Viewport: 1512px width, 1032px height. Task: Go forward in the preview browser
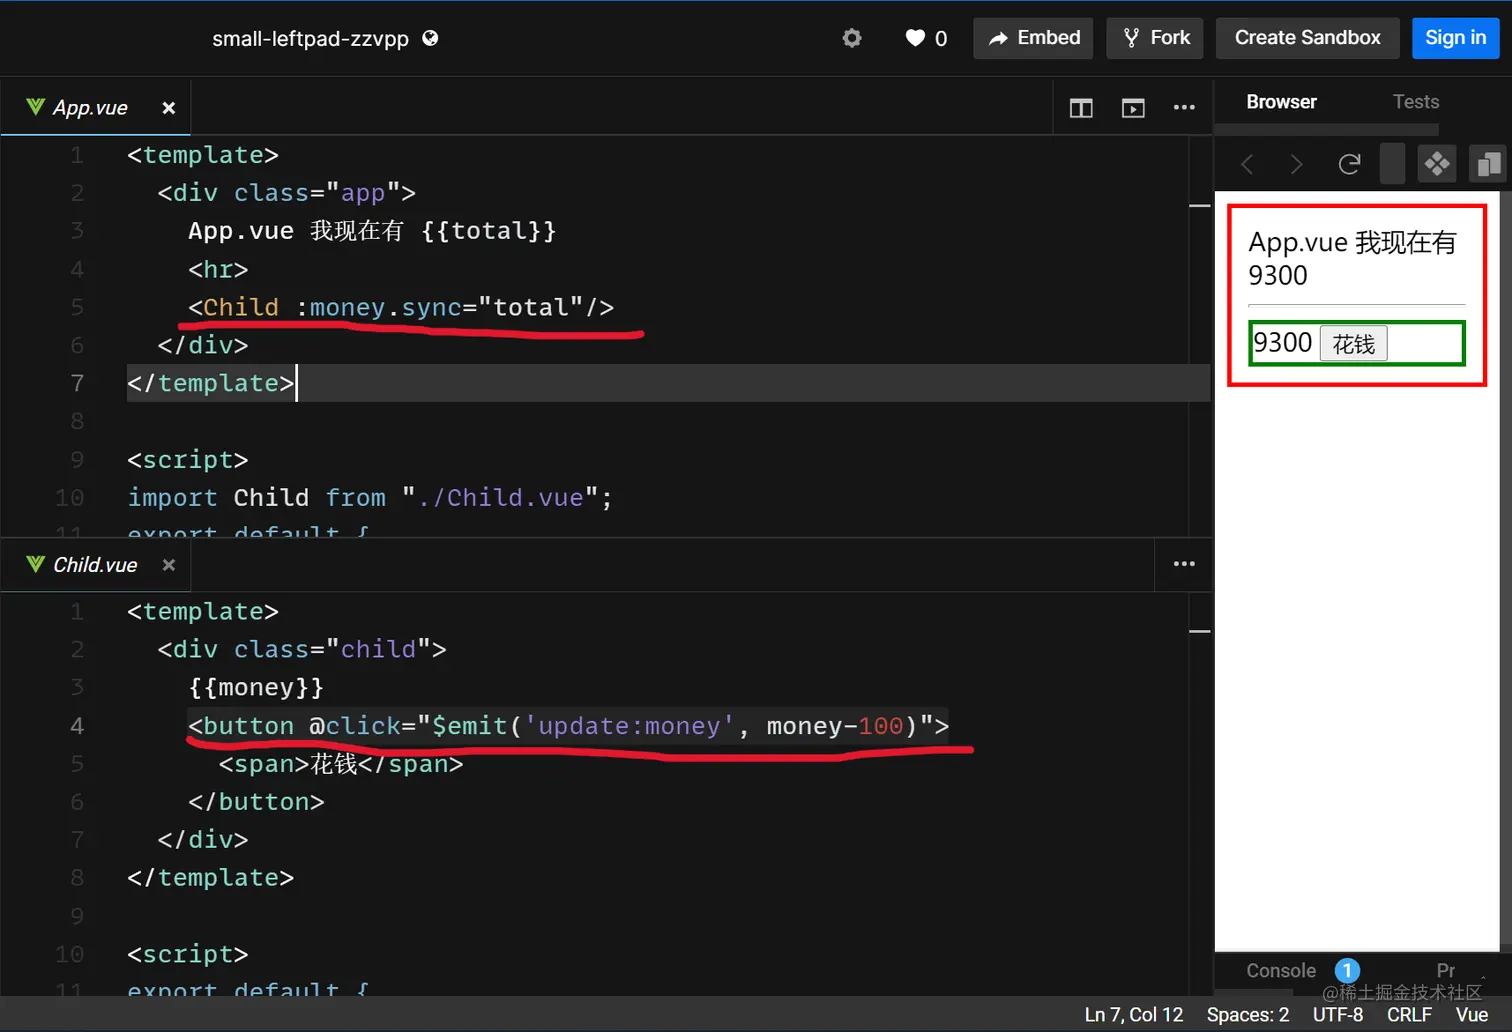coord(1295,164)
